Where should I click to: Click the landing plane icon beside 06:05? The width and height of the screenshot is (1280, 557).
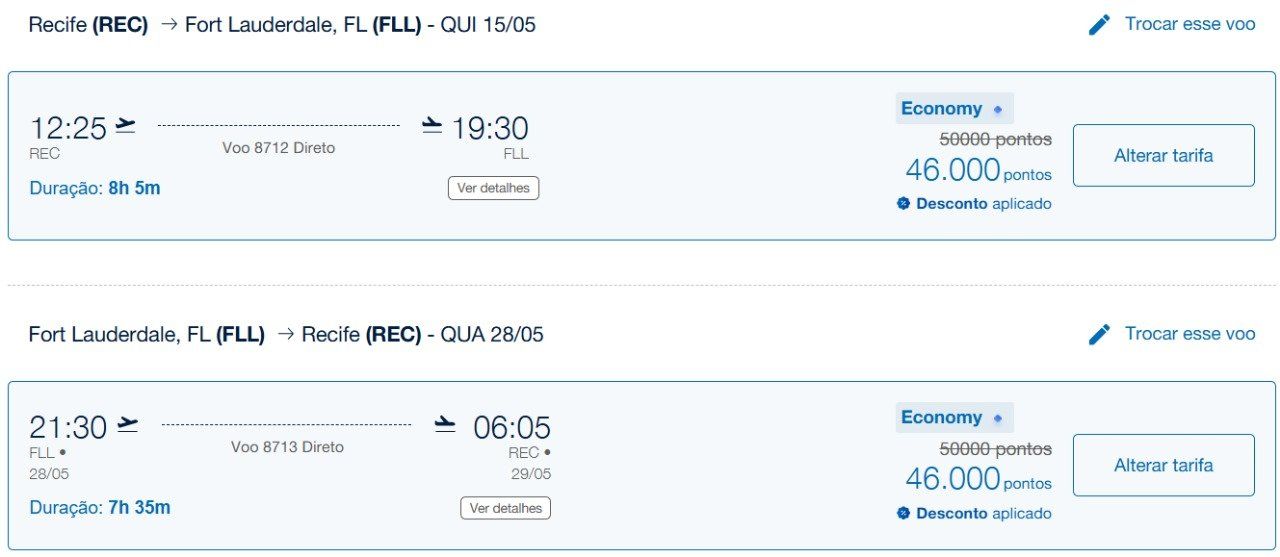pos(445,424)
